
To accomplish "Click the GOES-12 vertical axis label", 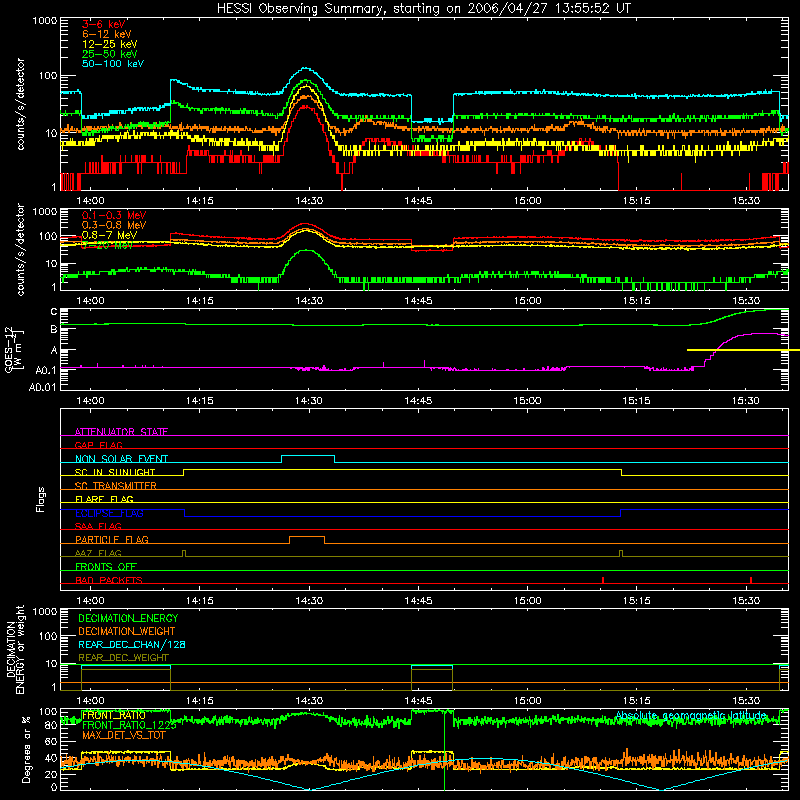I will 14,349.
